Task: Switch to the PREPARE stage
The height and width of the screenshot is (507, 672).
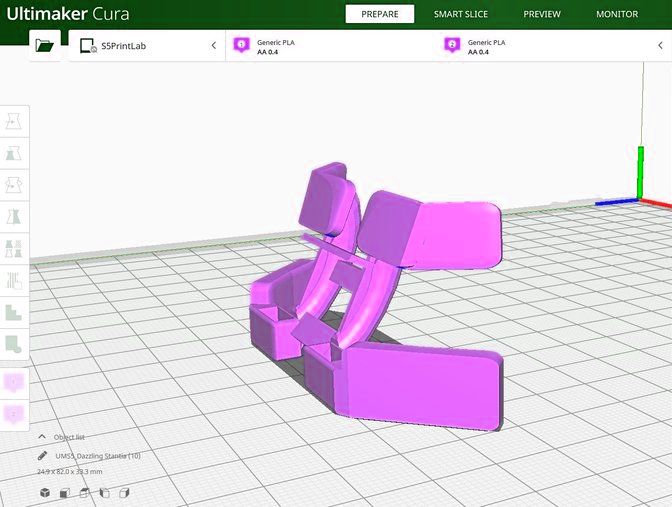Action: [380, 14]
